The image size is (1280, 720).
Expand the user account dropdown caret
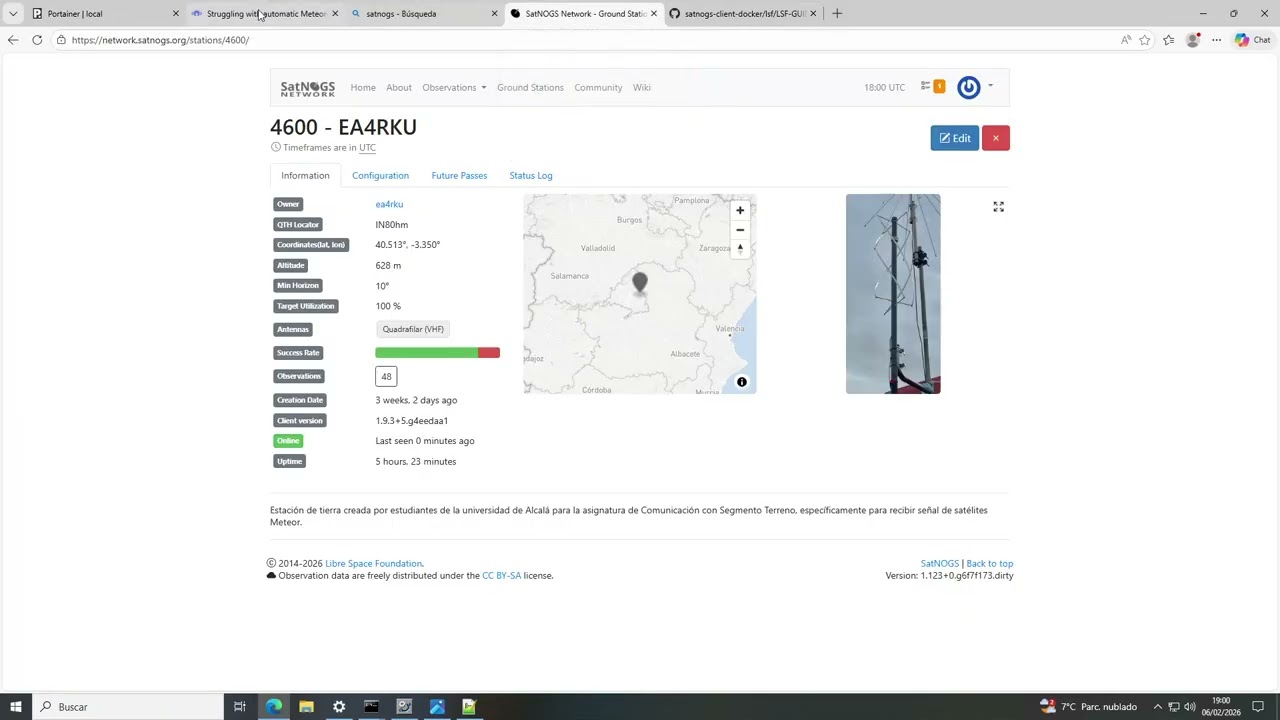tap(990, 86)
